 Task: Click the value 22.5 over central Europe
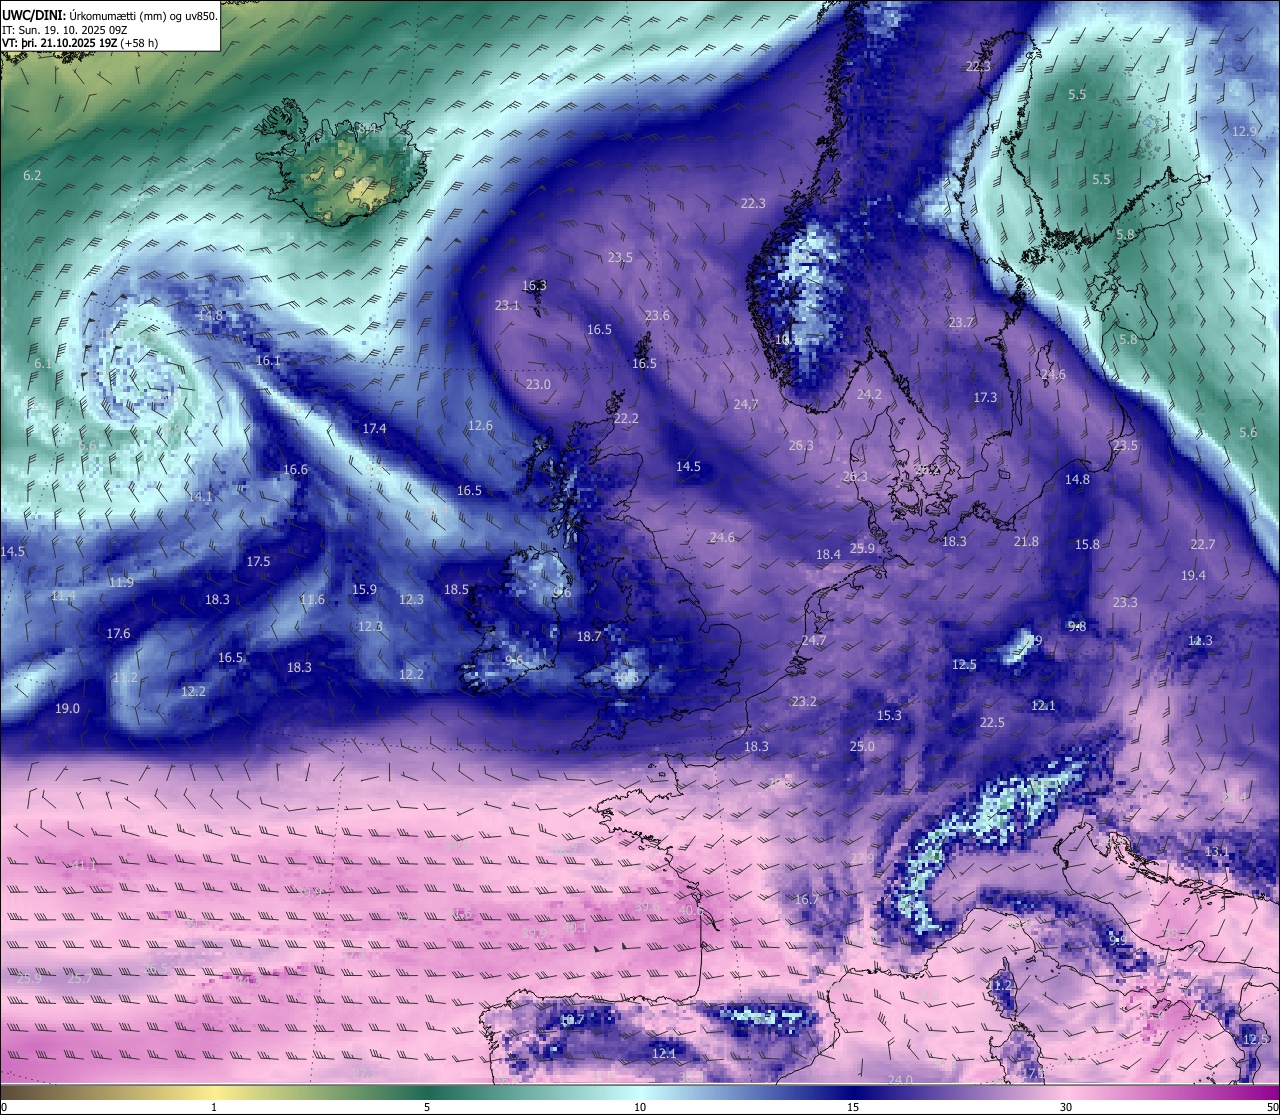[992, 722]
